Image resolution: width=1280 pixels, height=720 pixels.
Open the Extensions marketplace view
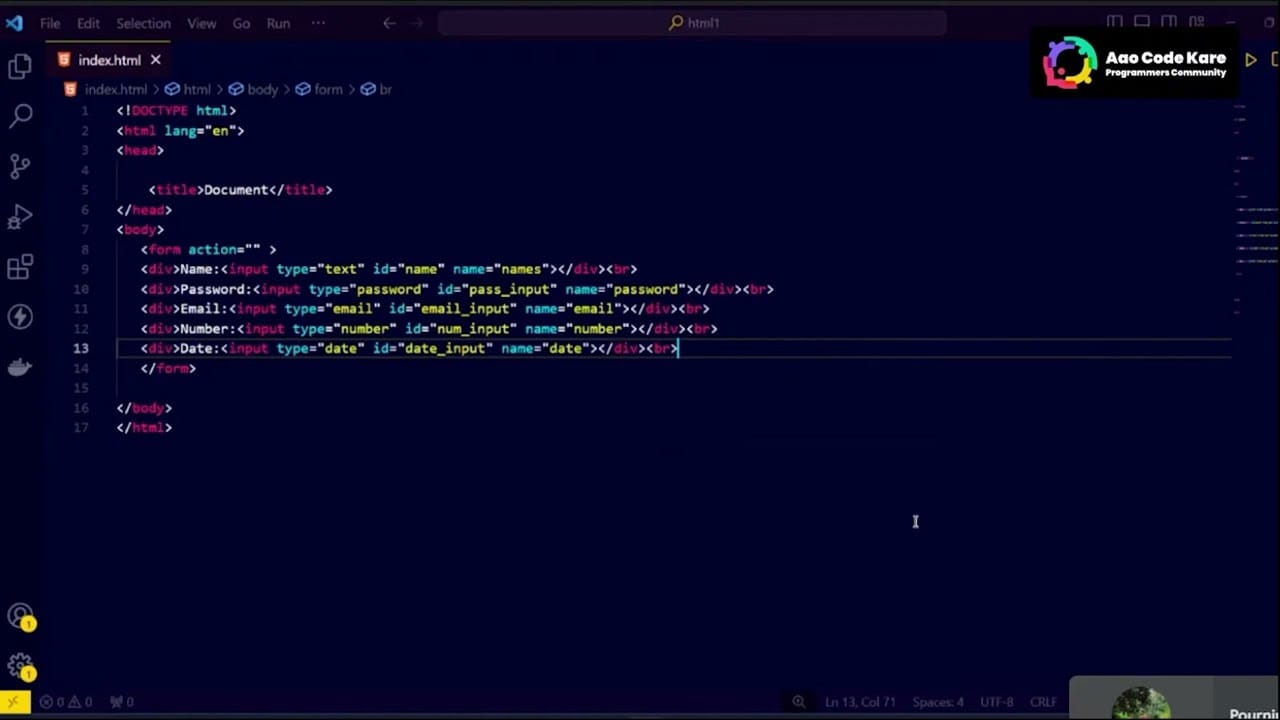point(20,267)
